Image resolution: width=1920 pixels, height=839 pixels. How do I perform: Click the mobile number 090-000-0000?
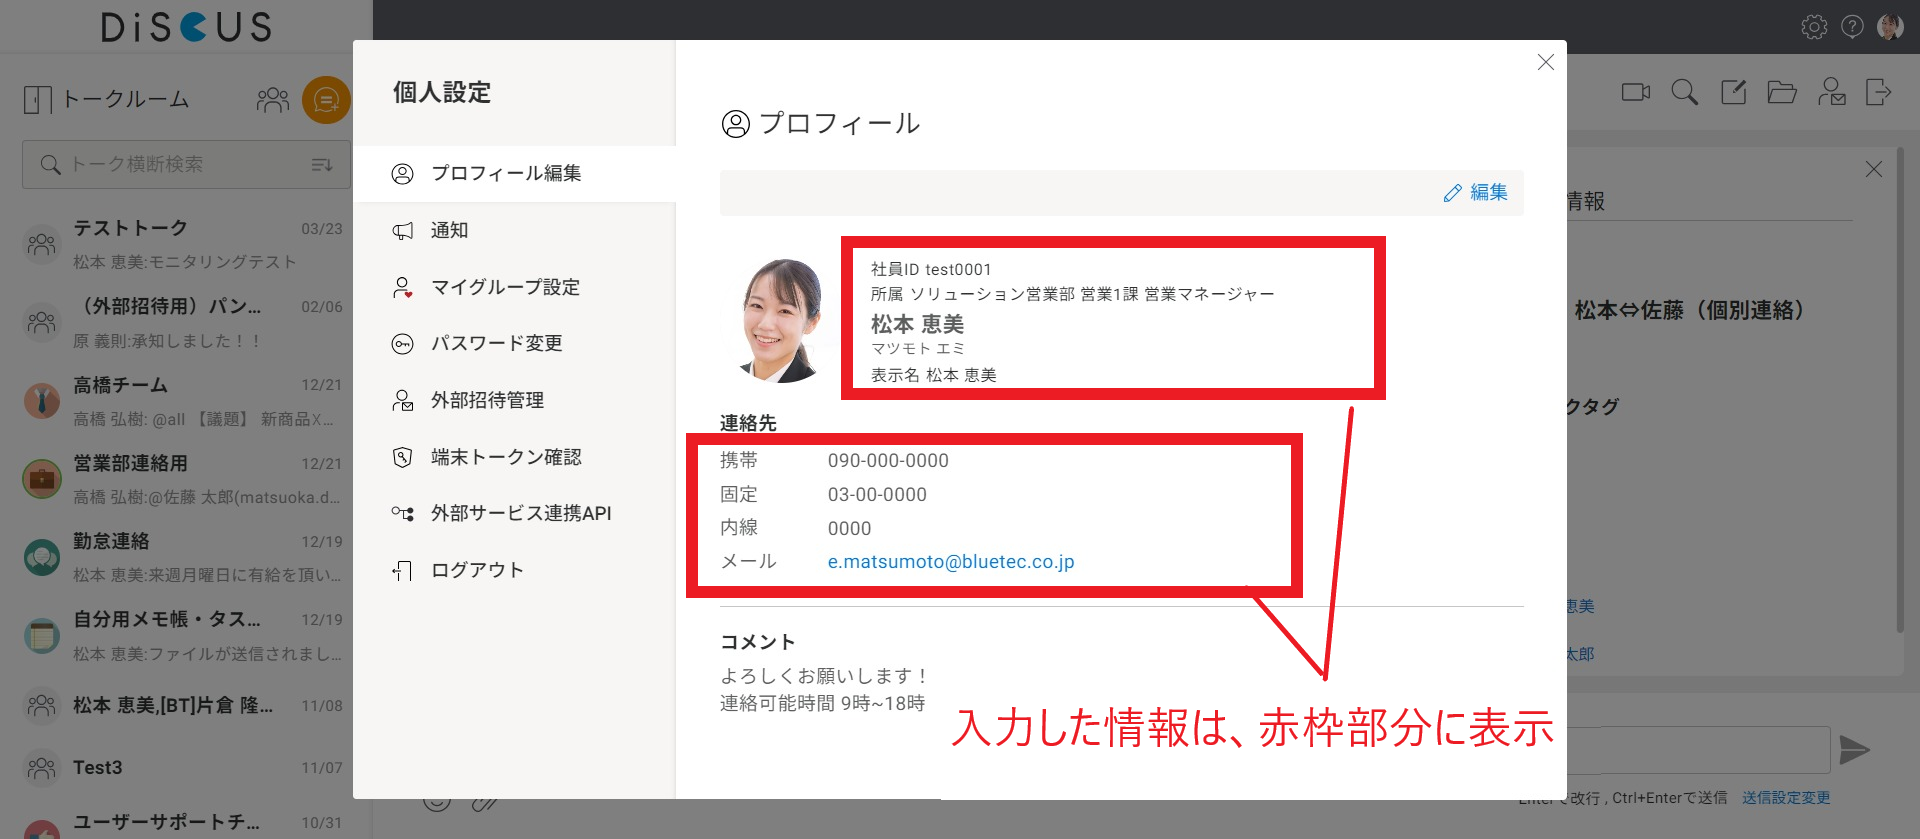pos(888,461)
